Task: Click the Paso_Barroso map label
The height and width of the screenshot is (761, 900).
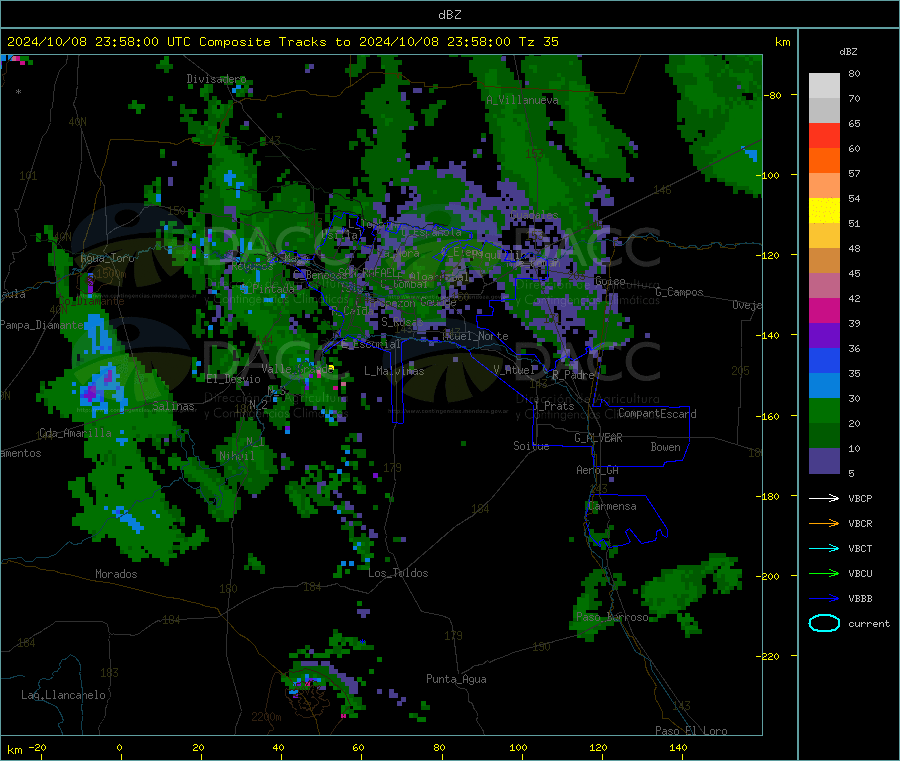Action: point(612,617)
